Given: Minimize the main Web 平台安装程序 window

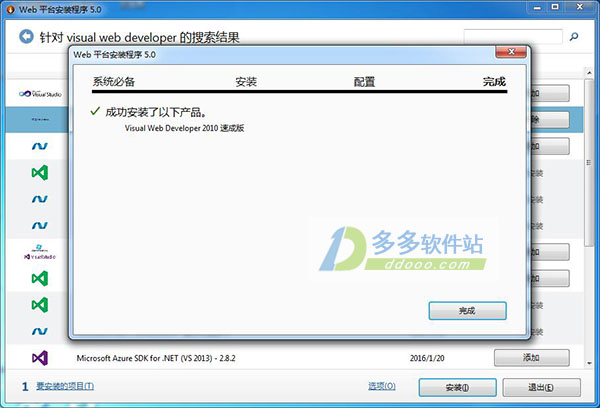Looking at the screenshot, I should (537, 7).
